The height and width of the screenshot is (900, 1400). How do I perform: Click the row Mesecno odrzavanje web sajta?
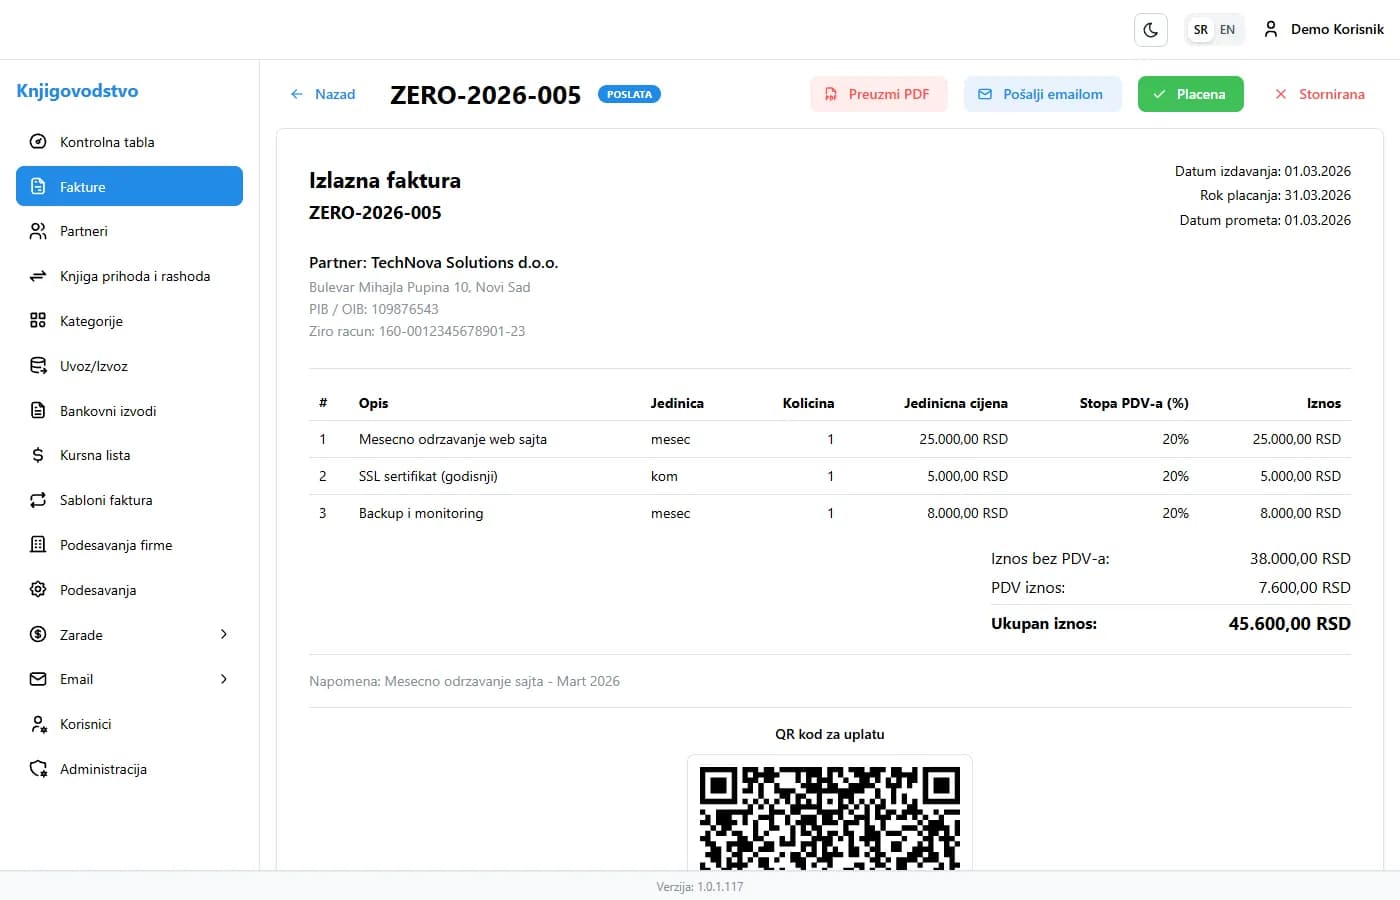(830, 439)
